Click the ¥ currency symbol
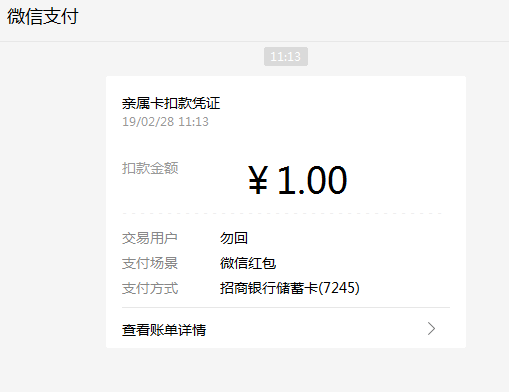This screenshot has height=392, width=509. click(x=258, y=180)
